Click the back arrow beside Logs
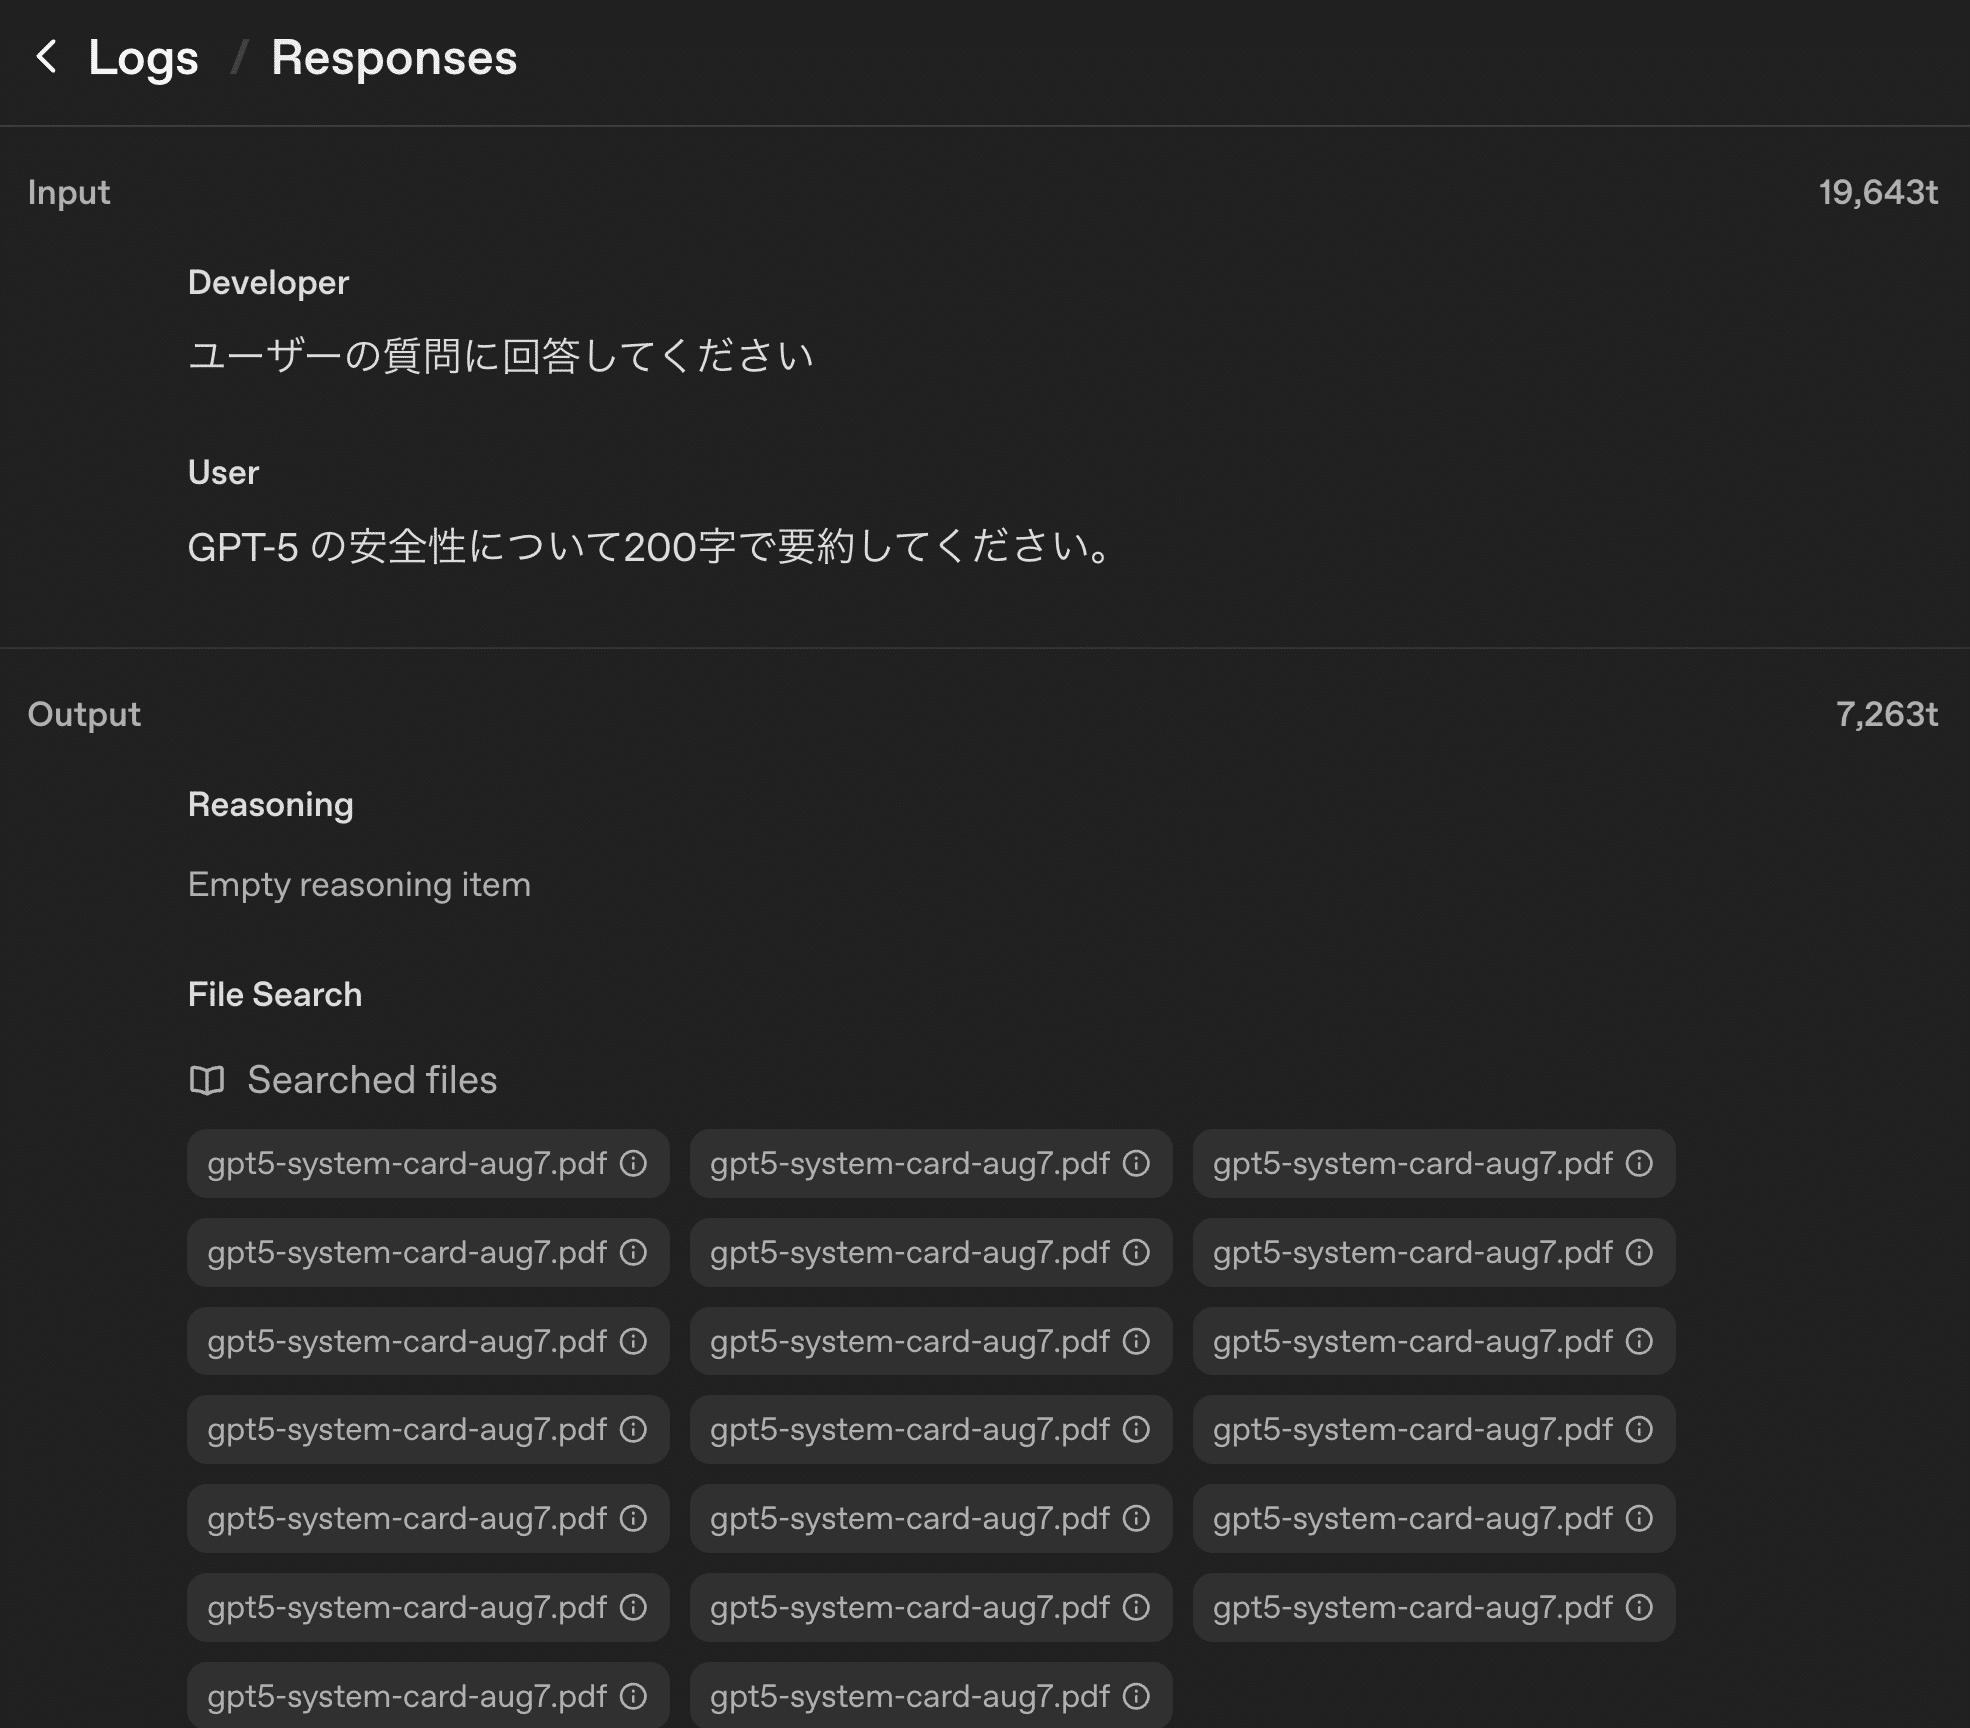This screenshot has height=1728, width=1970. (x=46, y=57)
